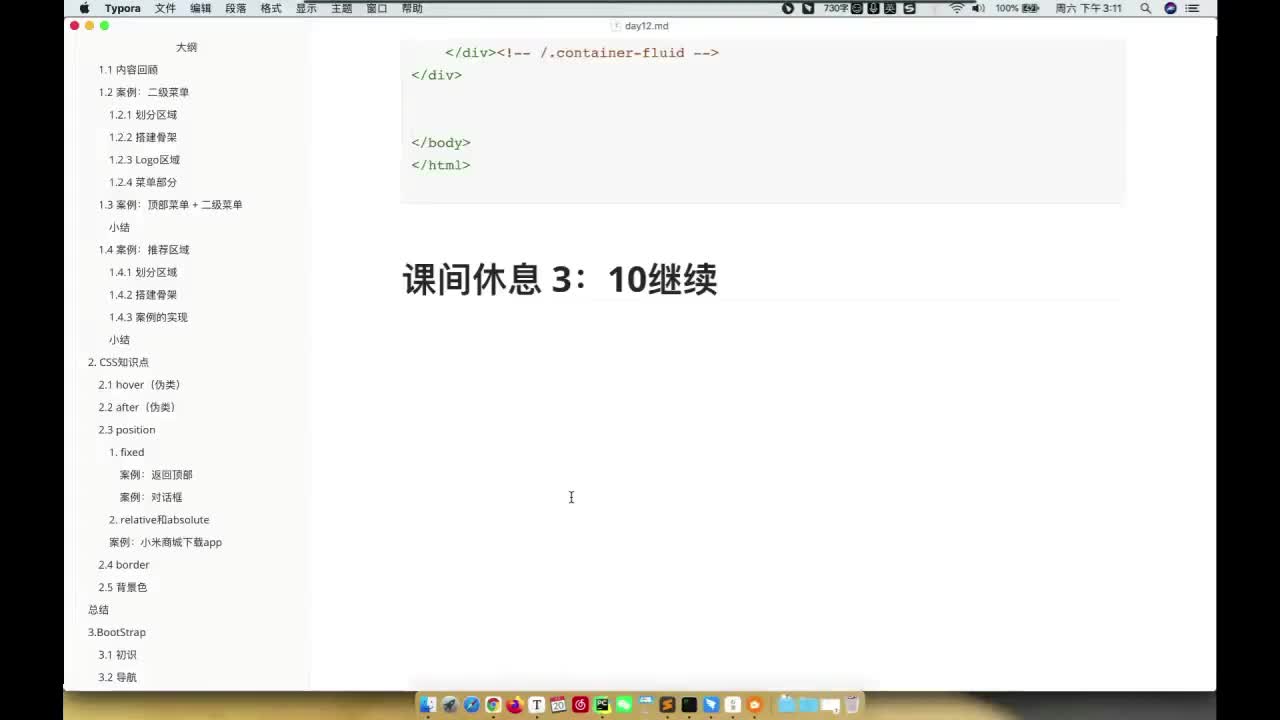Screen dimensions: 1280x720
Task: Open Siri from menu bar
Action: [x=1170, y=8]
